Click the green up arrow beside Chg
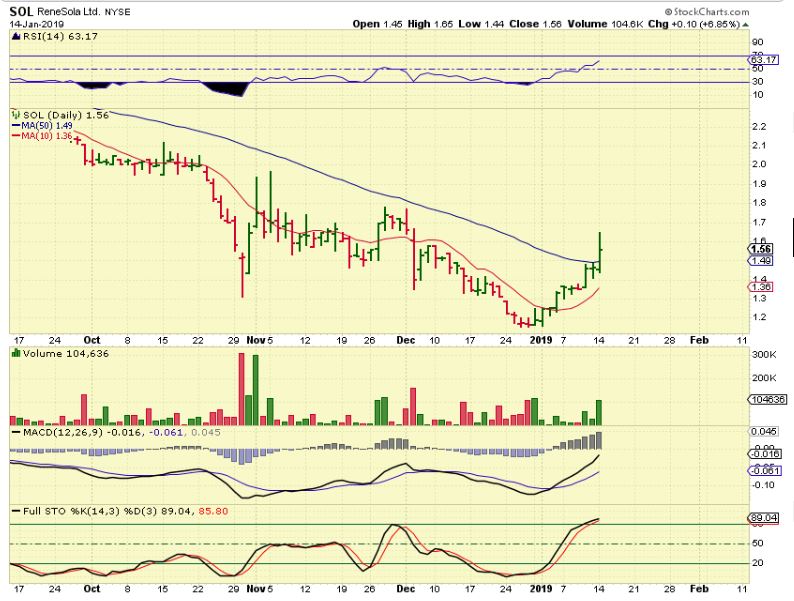 tap(745, 24)
